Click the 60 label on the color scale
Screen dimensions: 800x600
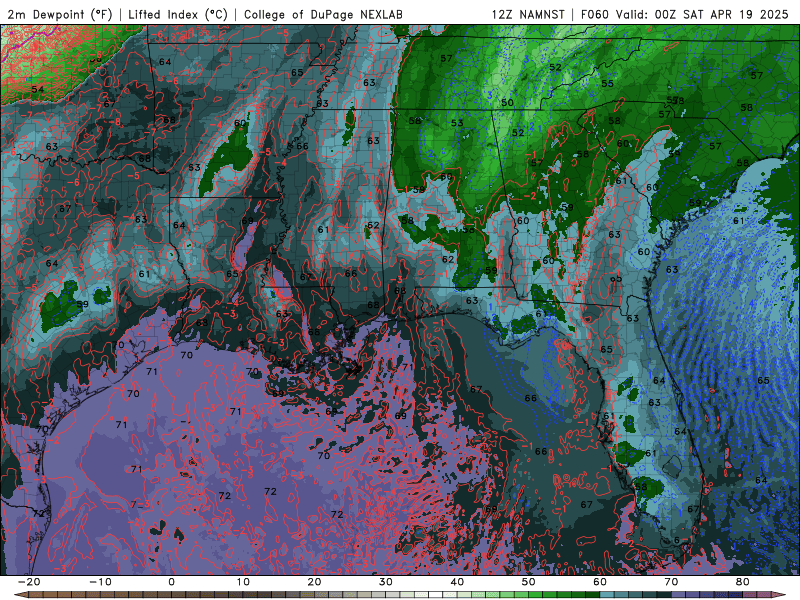600,582
